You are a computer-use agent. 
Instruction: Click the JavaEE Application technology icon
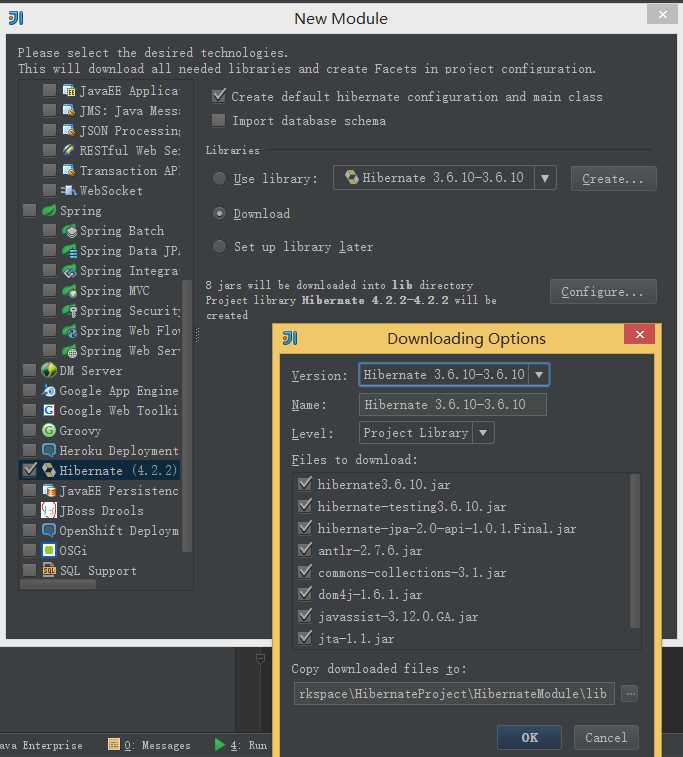click(69, 90)
